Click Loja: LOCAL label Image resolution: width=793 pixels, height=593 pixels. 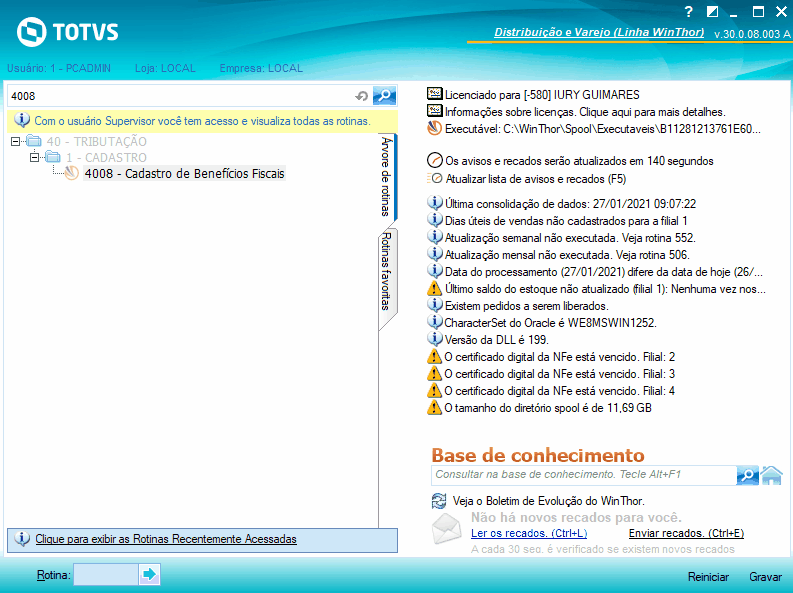tap(165, 68)
